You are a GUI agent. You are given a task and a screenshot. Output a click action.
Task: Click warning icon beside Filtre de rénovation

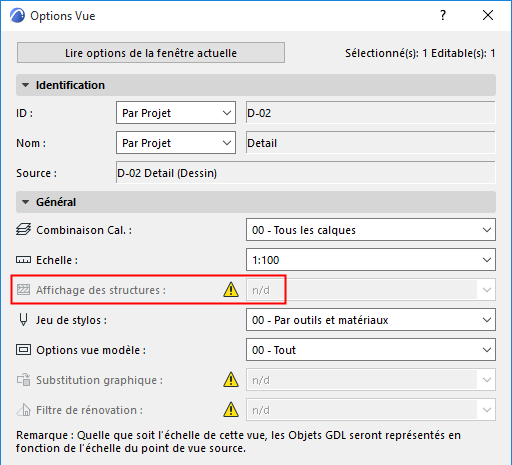tap(231, 409)
